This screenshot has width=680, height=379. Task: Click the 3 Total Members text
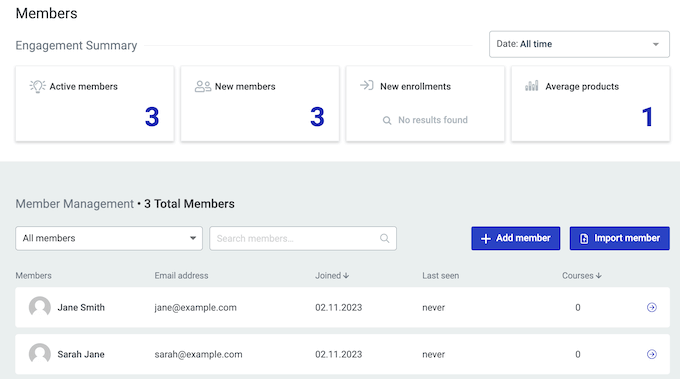(x=189, y=204)
